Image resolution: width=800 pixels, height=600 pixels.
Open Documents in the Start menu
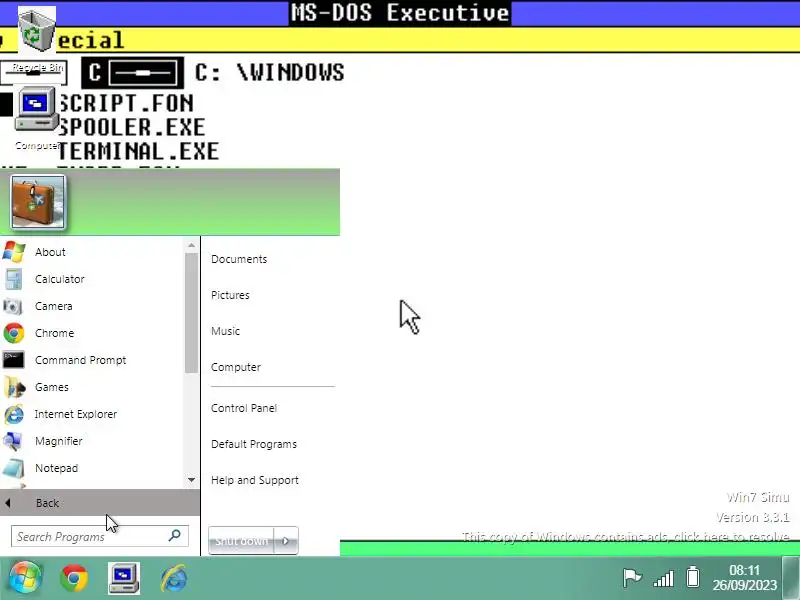239,259
